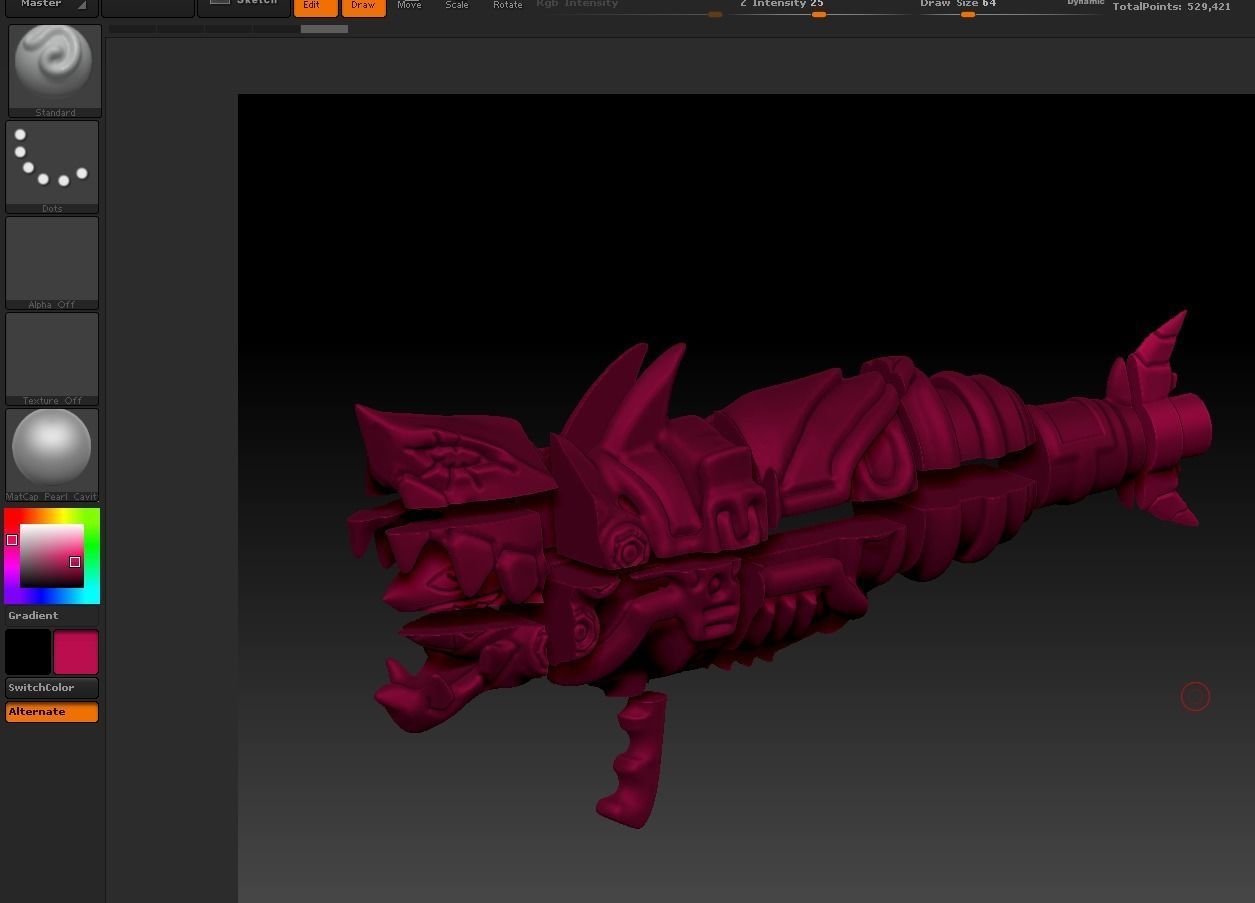Select the black secondary color swatch
This screenshot has width=1255, height=903.
click(28, 652)
